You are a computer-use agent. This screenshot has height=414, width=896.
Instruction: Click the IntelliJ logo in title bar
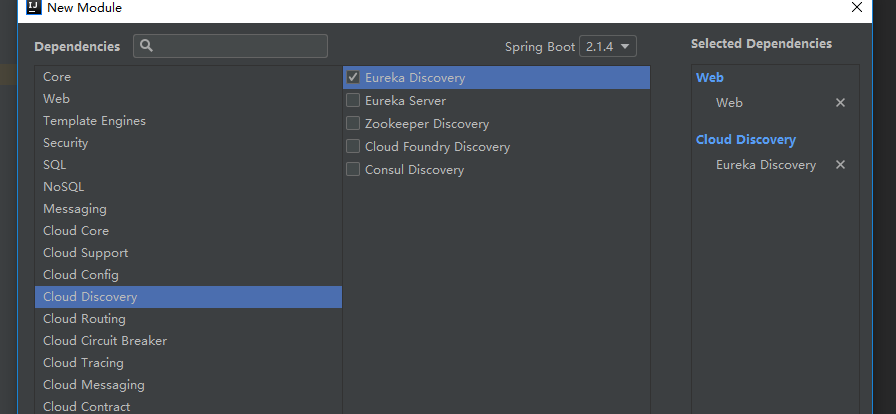click(x=34, y=7)
